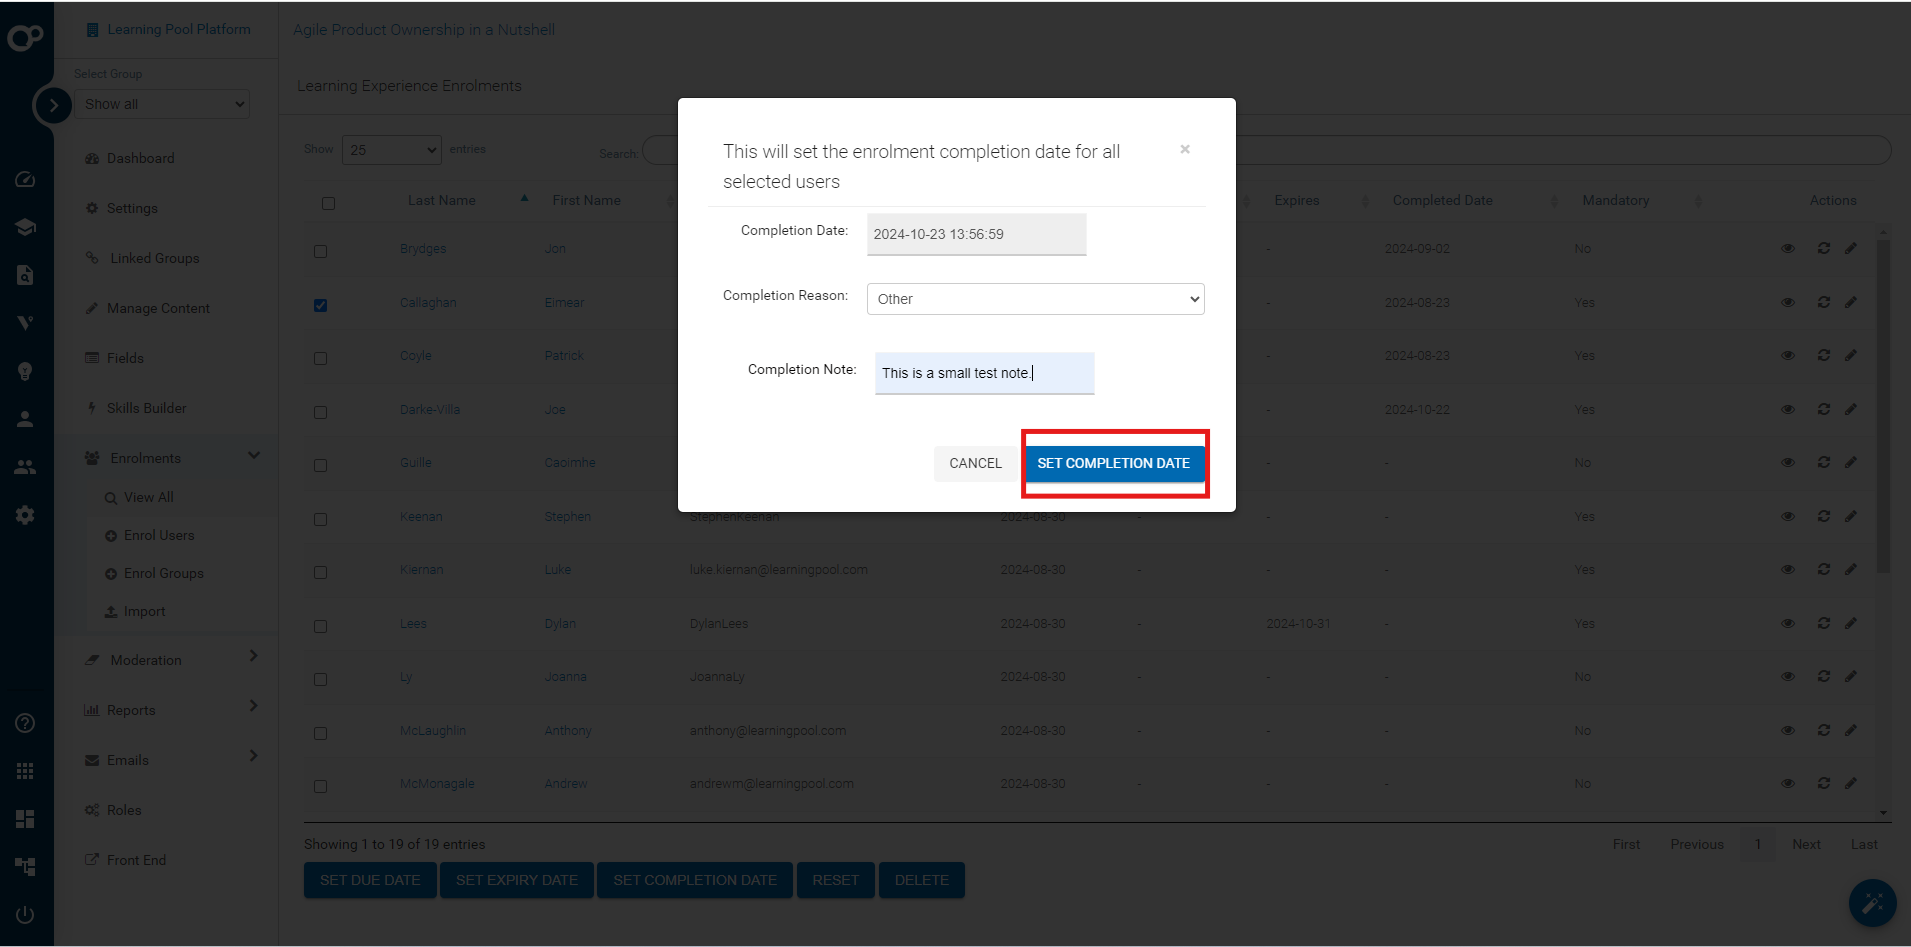The image size is (1911, 947).
Task: Open the Completion Reason dropdown showing Other
Action: [1034, 298]
